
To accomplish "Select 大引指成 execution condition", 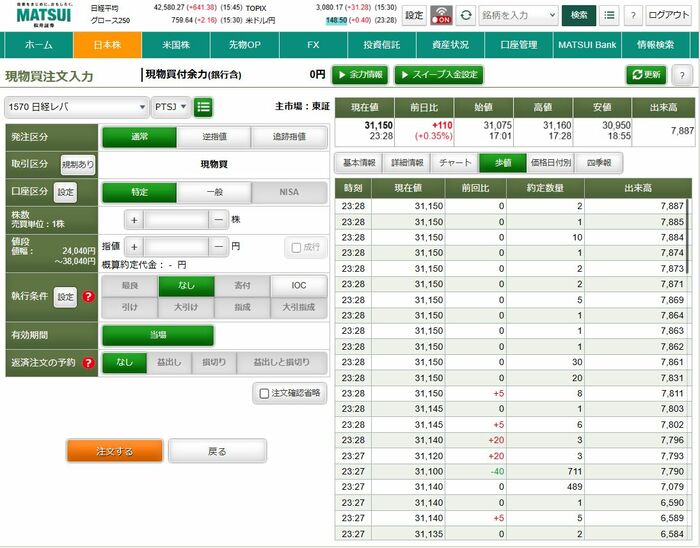I will click(299, 307).
